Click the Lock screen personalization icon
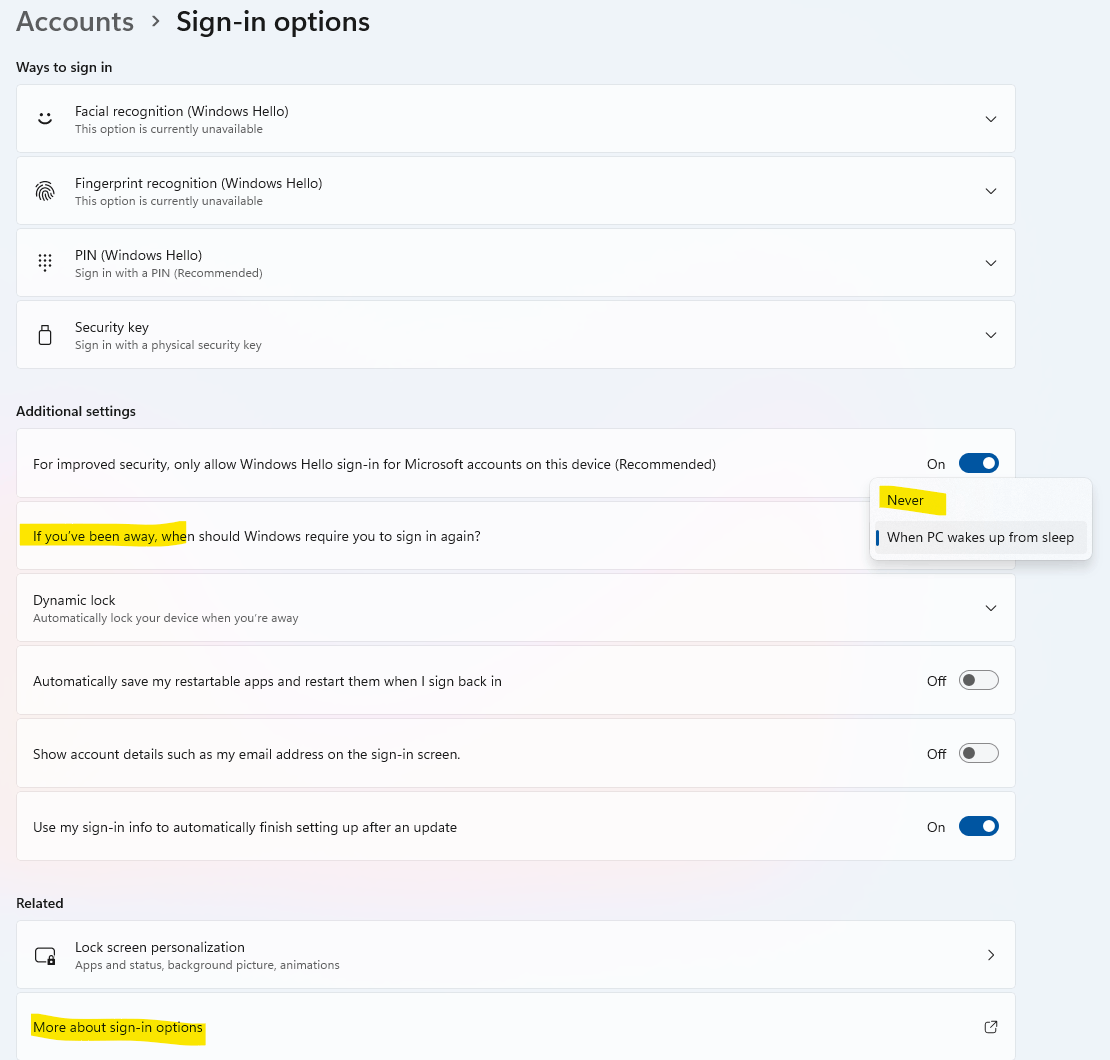The height and width of the screenshot is (1060, 1110). 45,956
